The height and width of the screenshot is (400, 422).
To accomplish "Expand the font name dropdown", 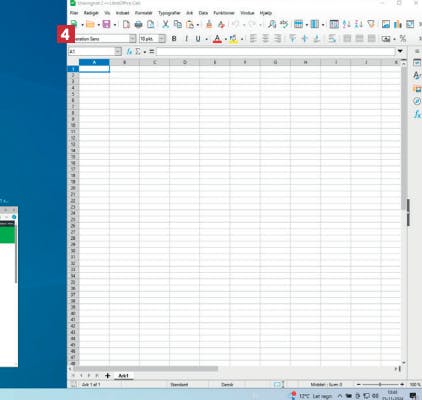I will pos(132,39).
